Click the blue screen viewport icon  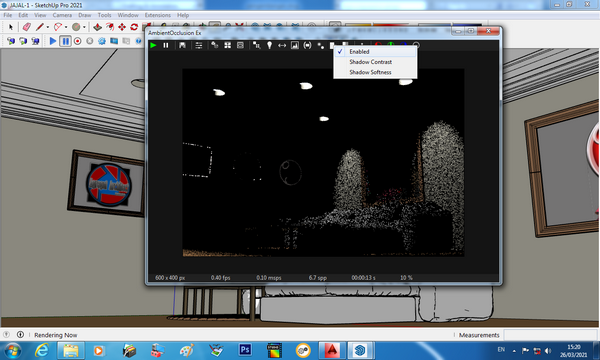click(x=114, y=41)
